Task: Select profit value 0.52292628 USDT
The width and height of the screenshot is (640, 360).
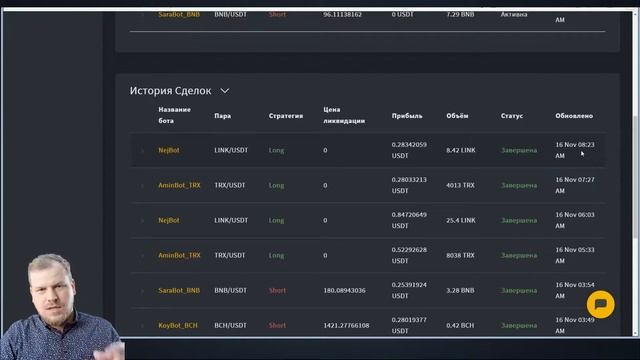Action: point(409,256)
